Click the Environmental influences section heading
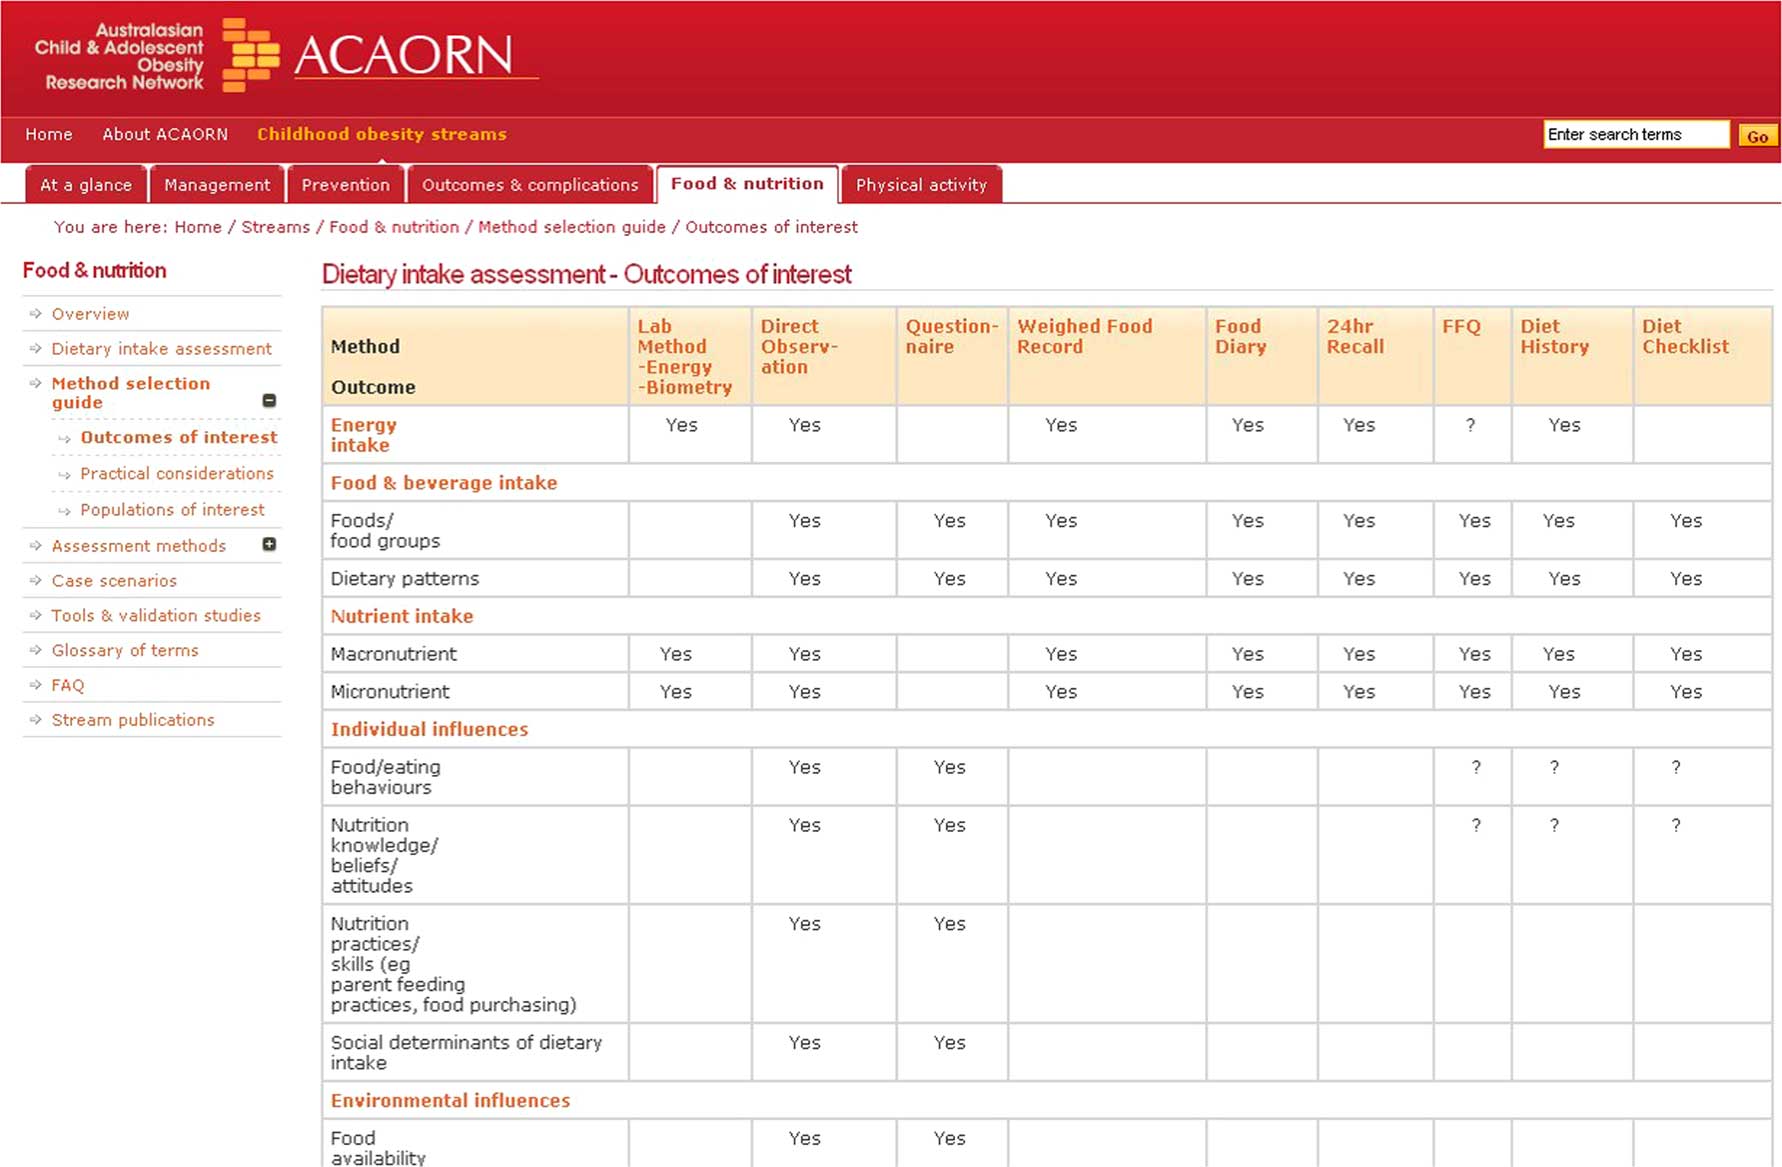 450,1100
